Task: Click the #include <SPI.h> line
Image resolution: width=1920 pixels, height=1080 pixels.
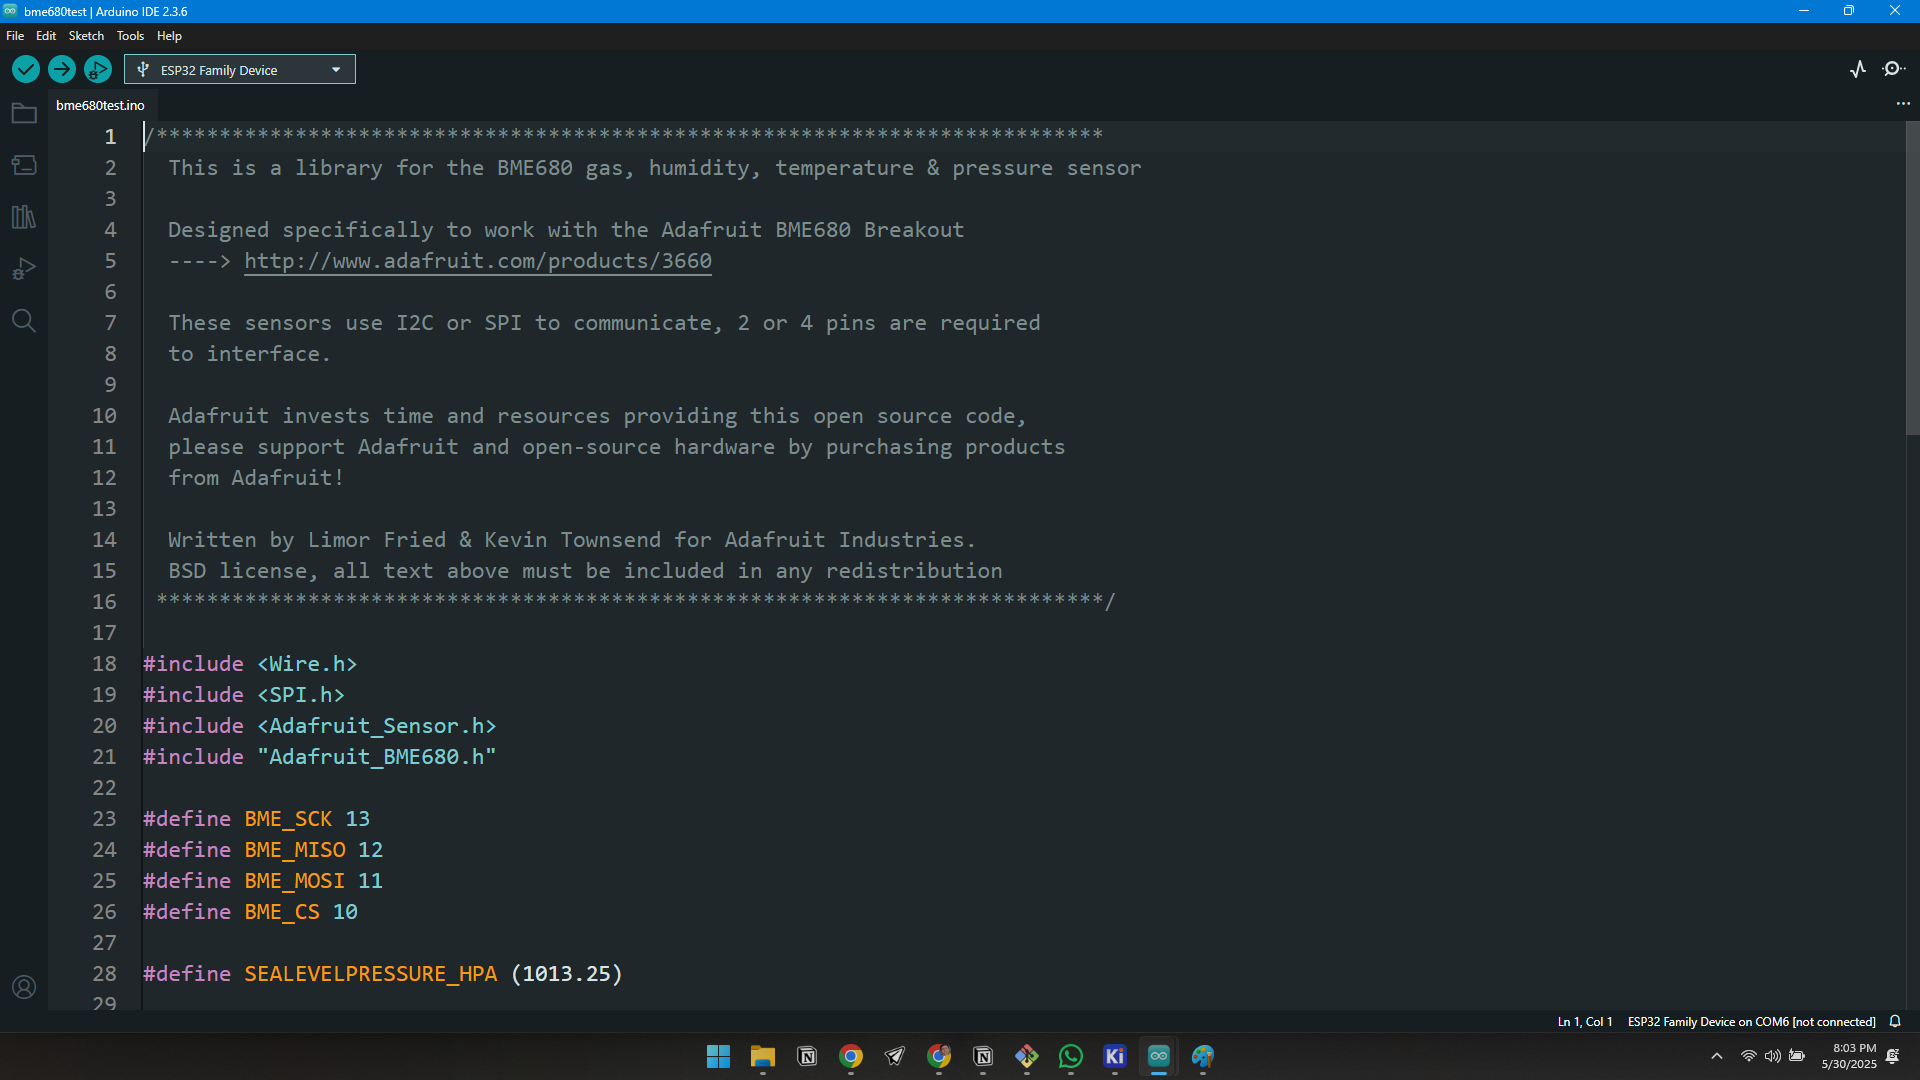Action: [244, 695]
